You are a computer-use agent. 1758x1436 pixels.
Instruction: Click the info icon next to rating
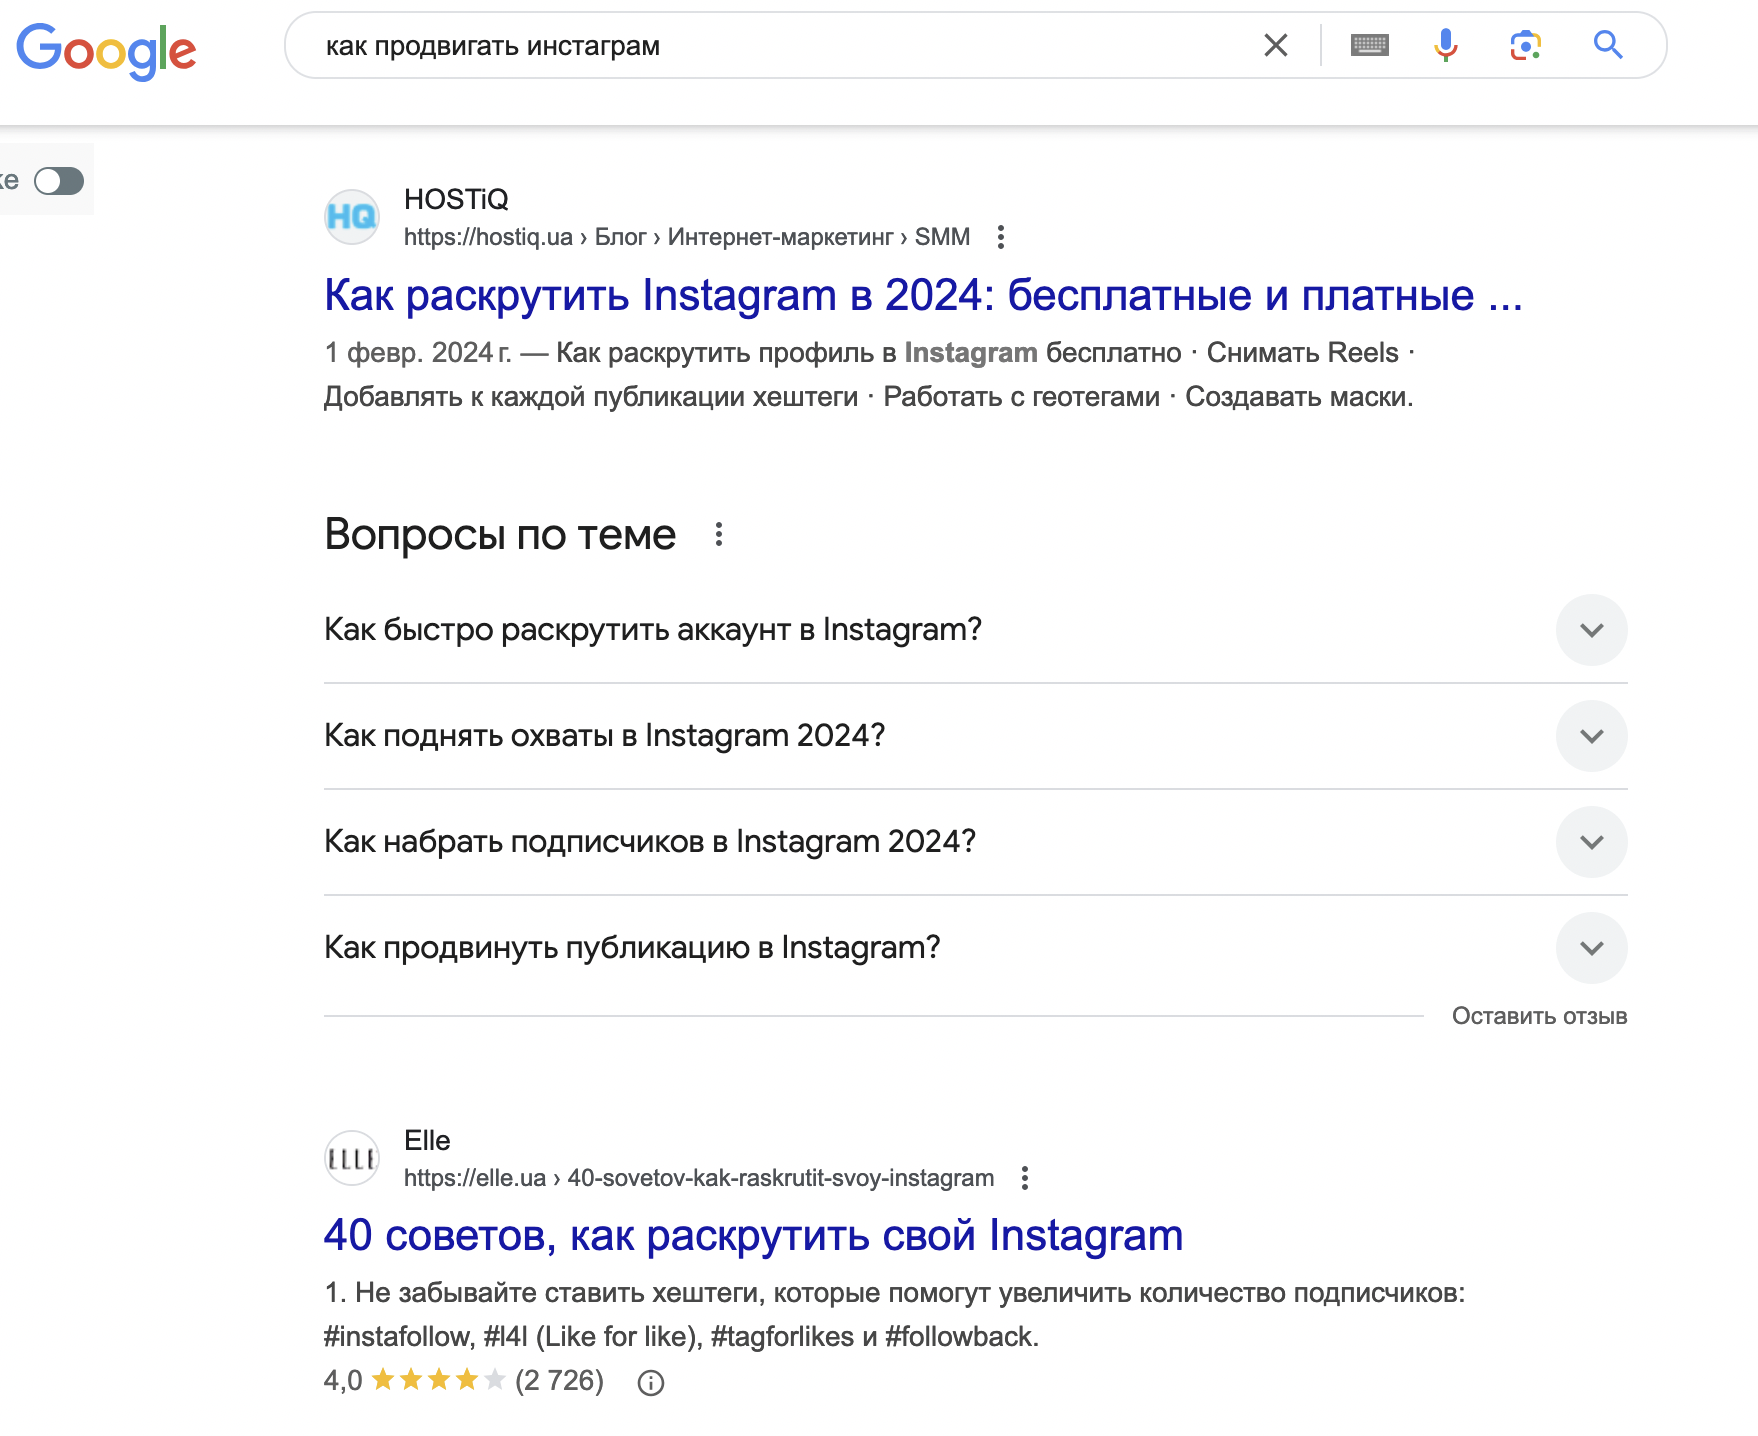[651, 1382]
